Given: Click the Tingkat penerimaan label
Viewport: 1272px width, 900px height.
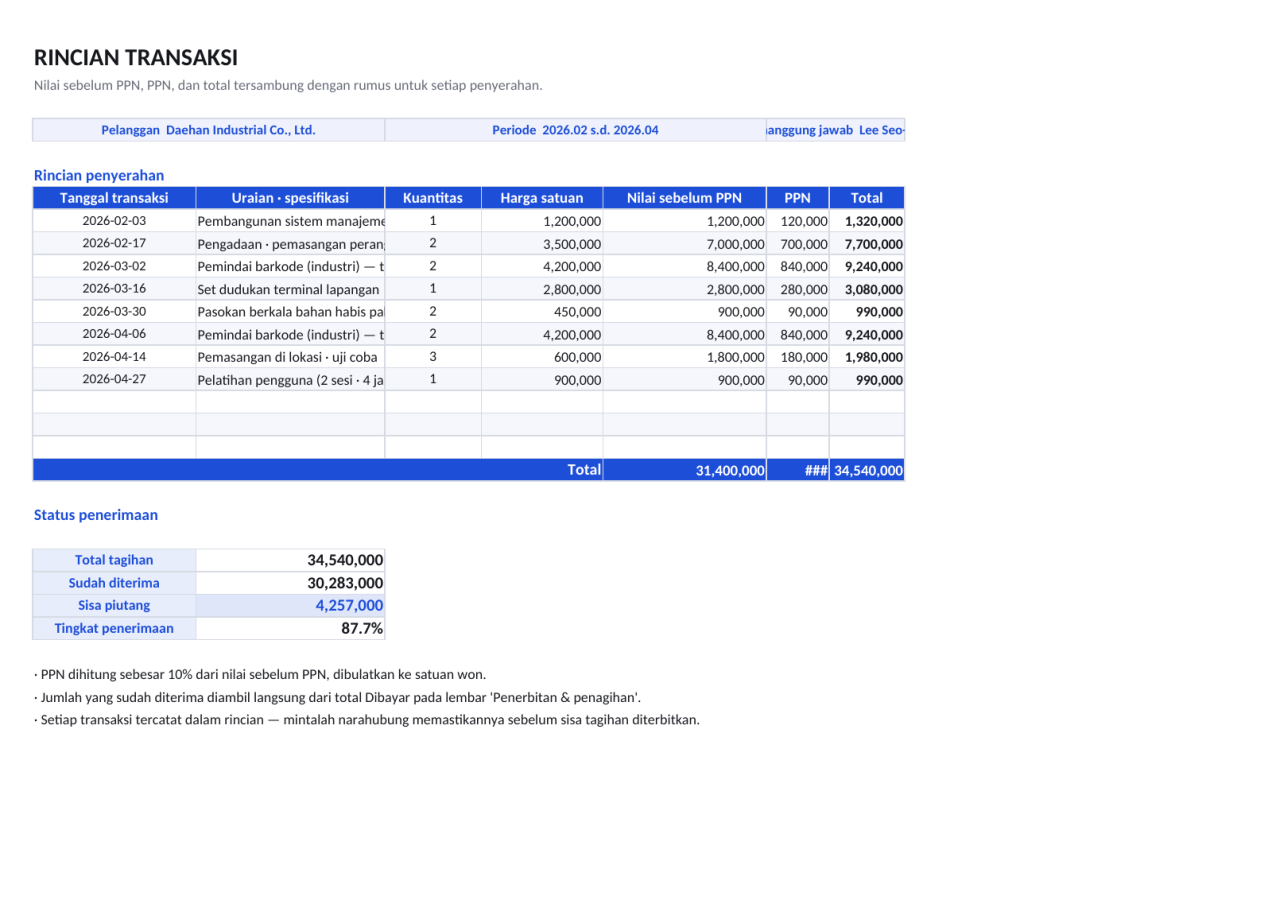Looking at the screenshot, I should point(114,628).
